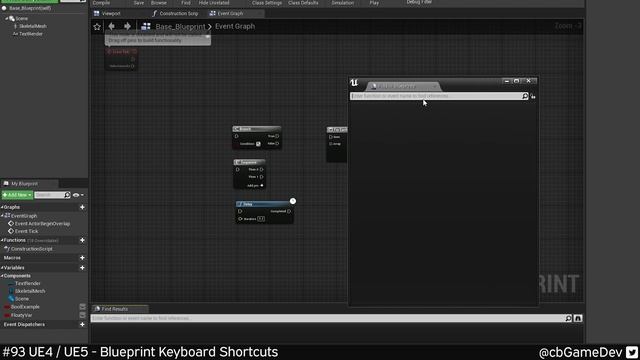Add a new function with Functions plus icon
Image resolution: width=640 pixels, height=360 pixels.
coord(82,240)
